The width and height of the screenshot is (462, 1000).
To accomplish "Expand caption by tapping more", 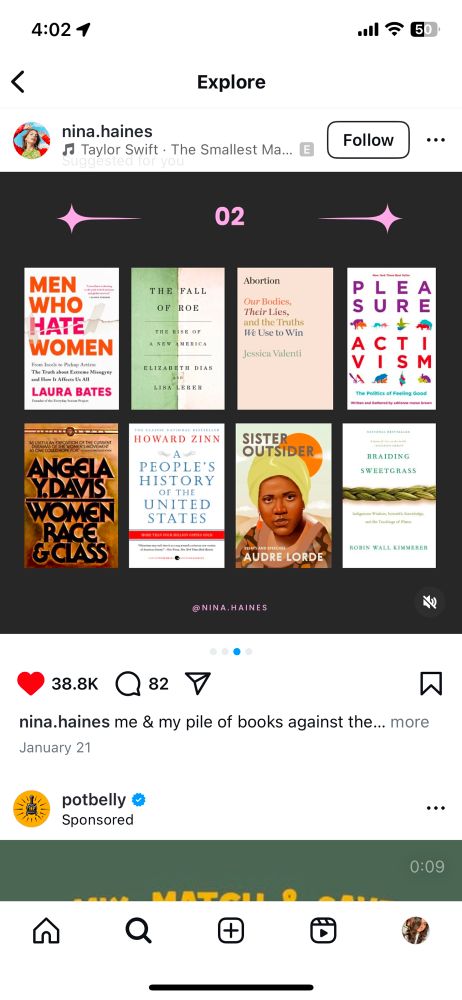I will 410,722.
